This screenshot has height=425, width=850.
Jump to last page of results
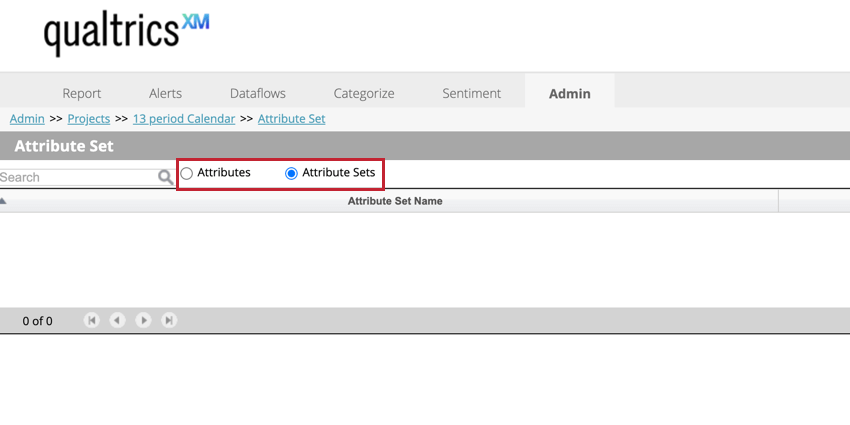[x=169, y=320]
